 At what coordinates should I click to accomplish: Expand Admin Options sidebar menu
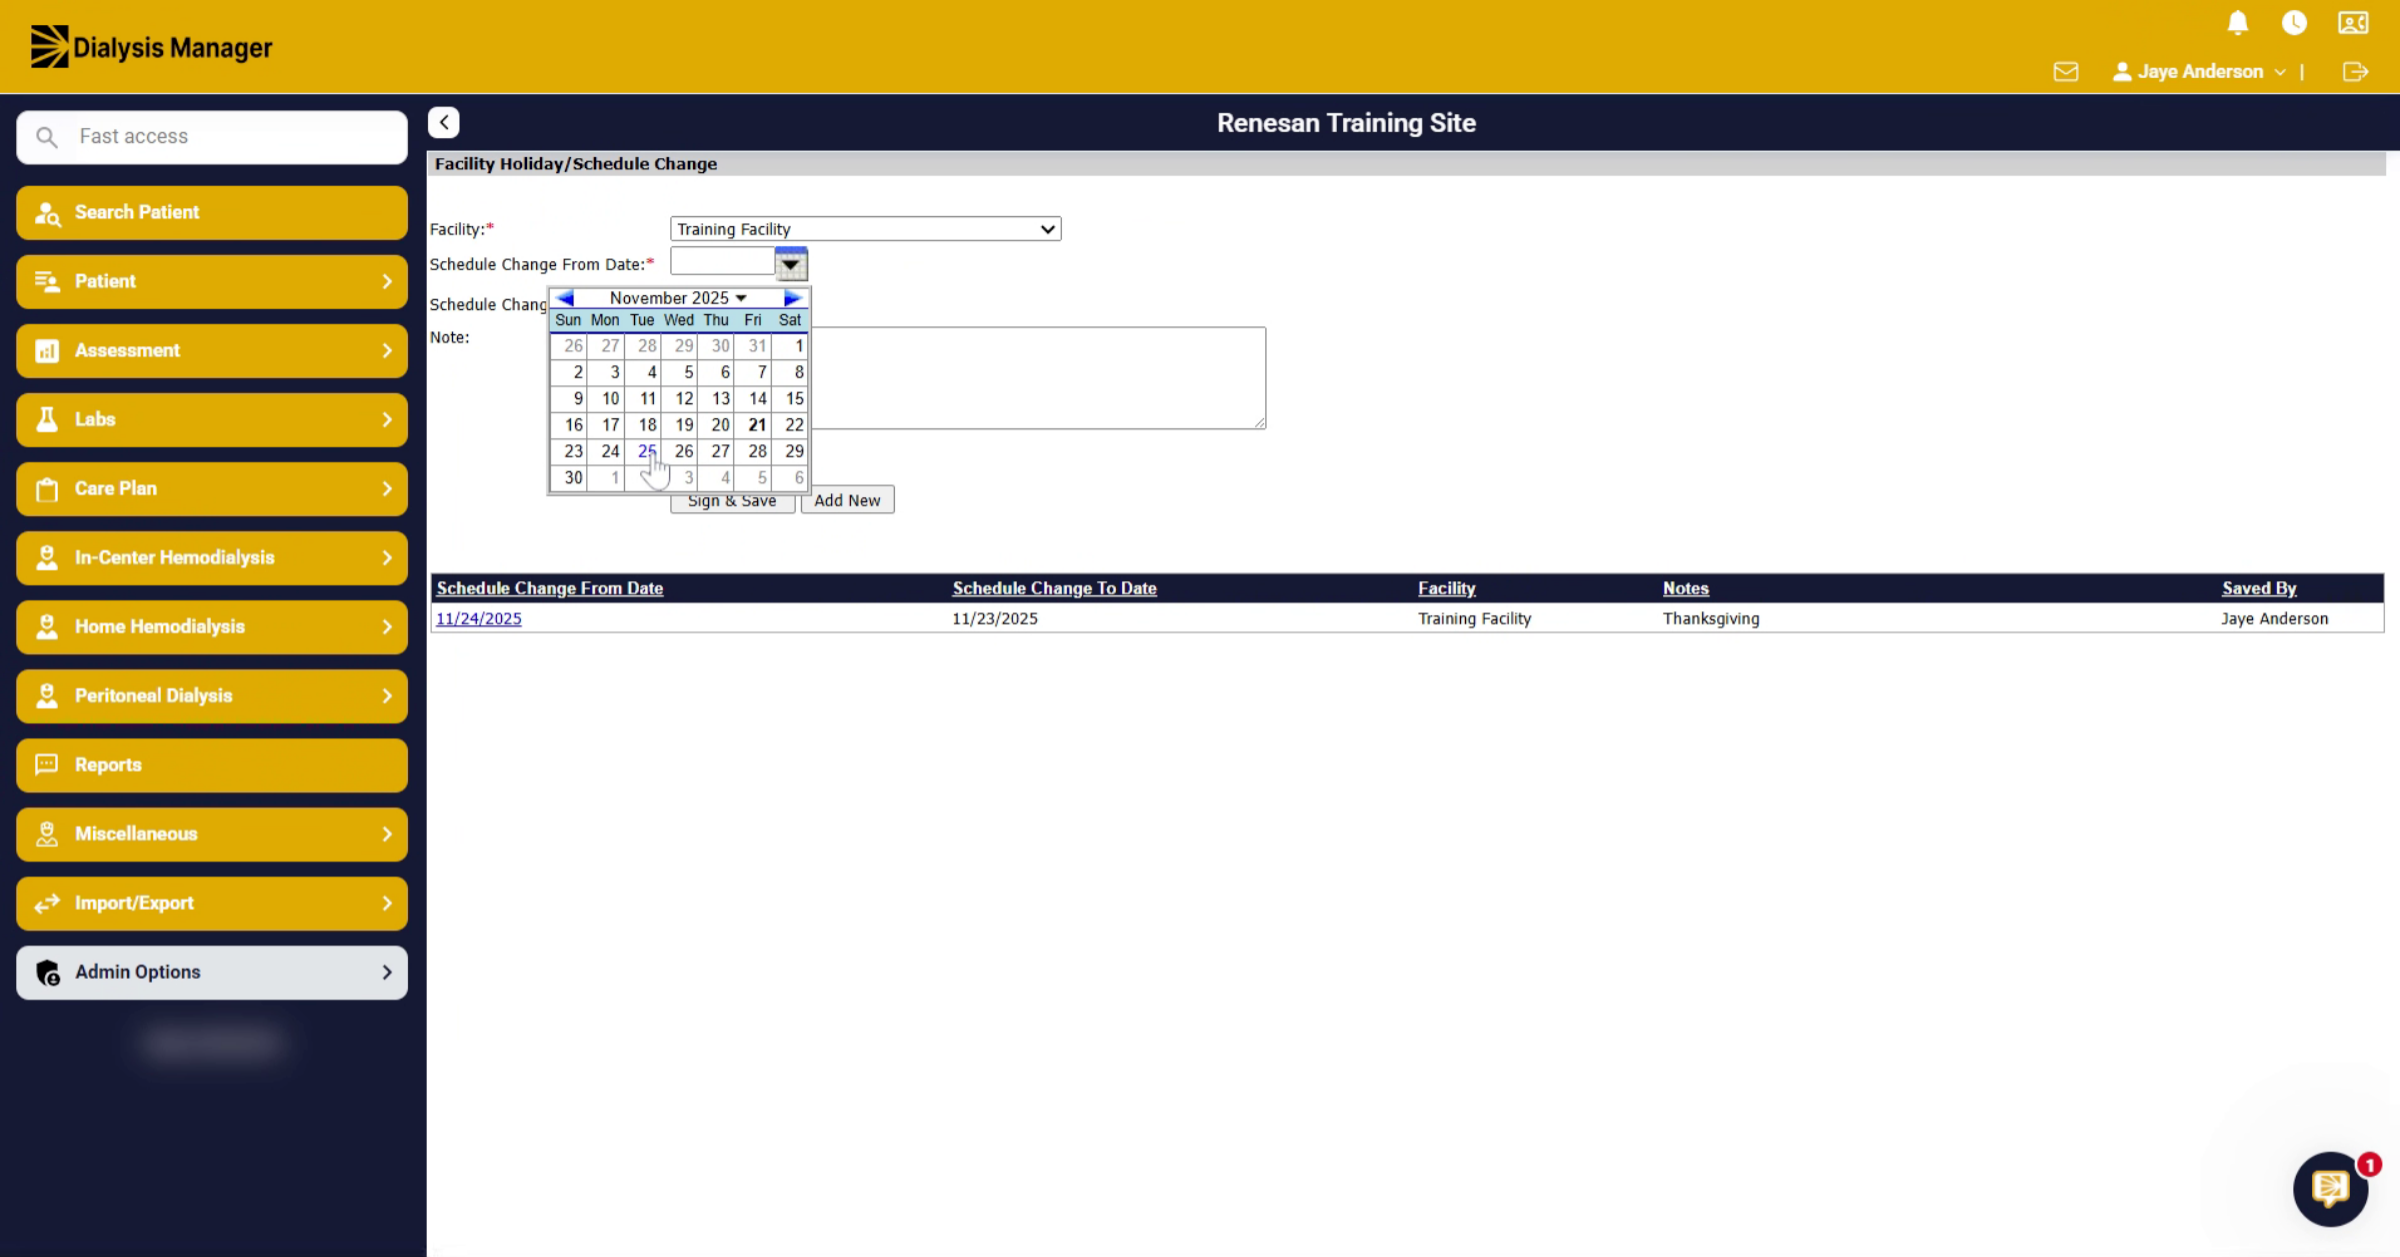pos(212,972)
